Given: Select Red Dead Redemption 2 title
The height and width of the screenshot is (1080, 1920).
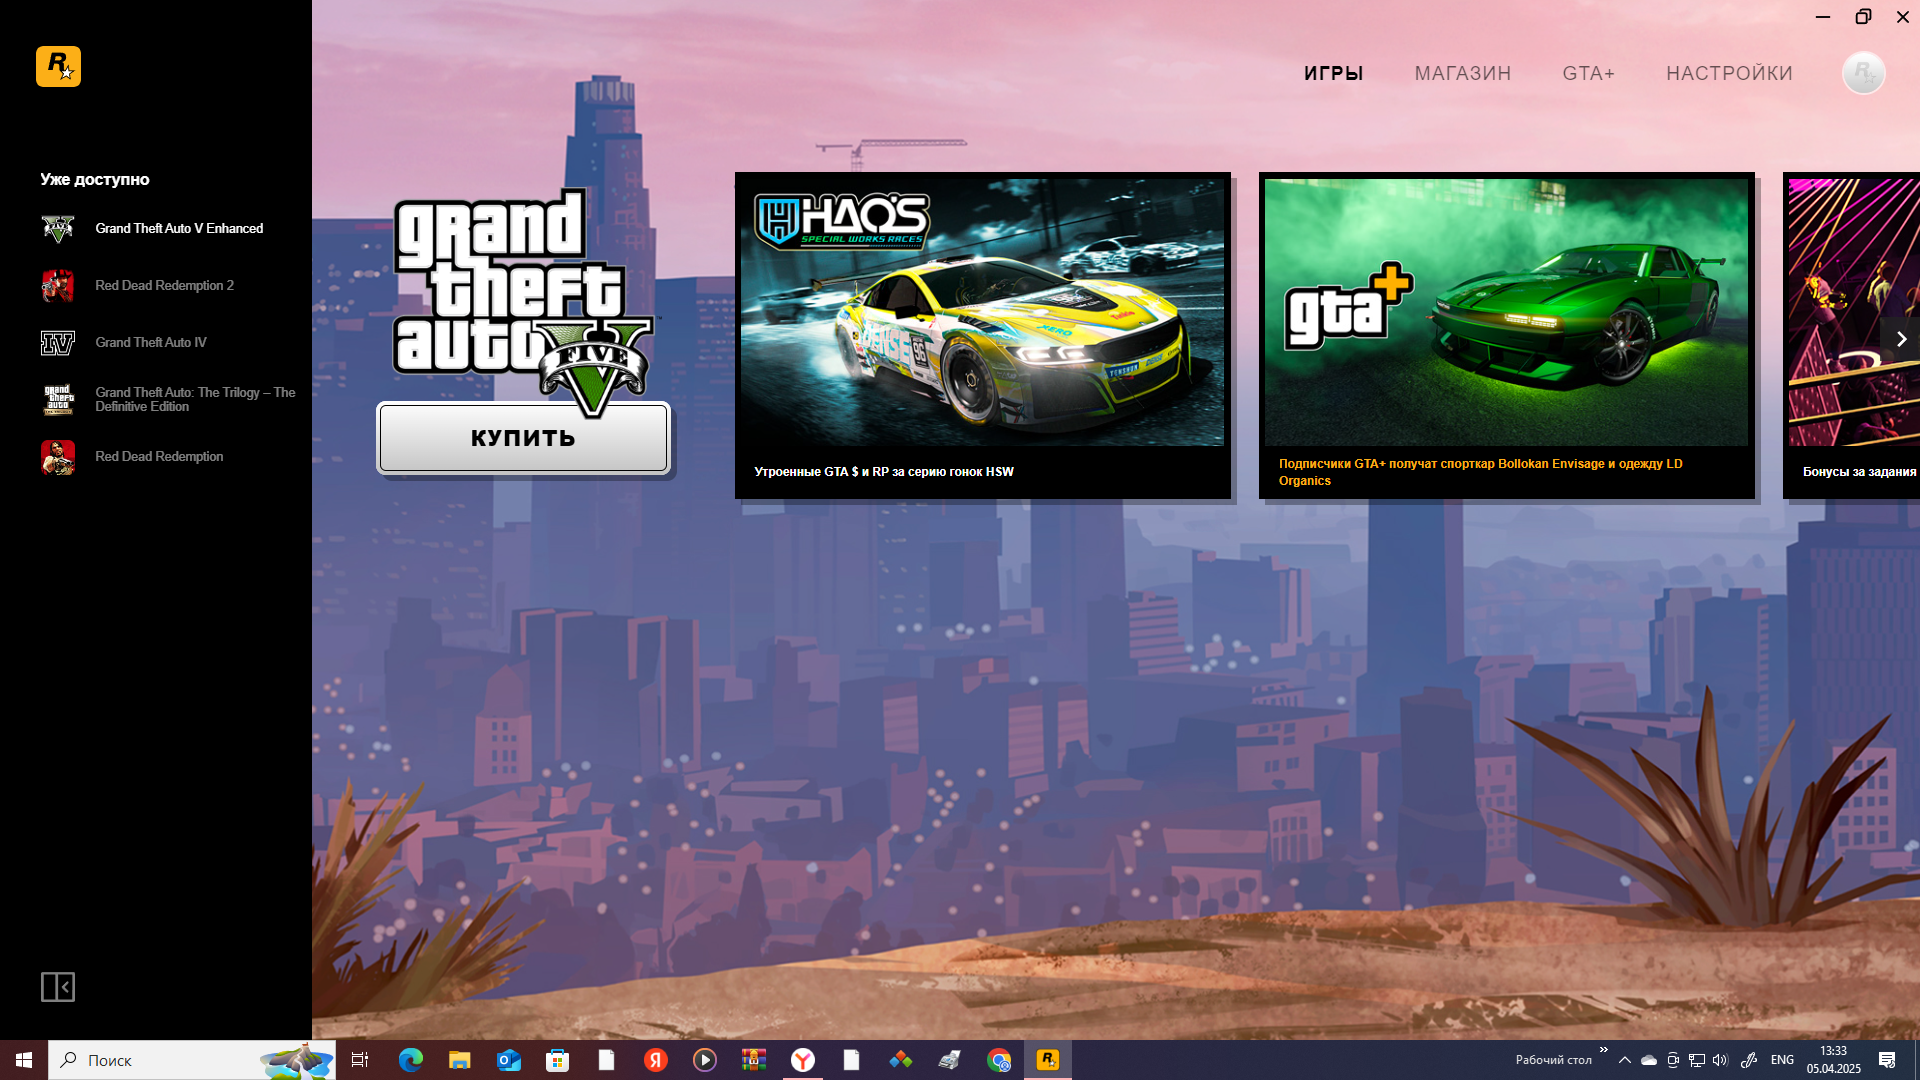Looking at the screenshot, I should (x=164, y=286).
